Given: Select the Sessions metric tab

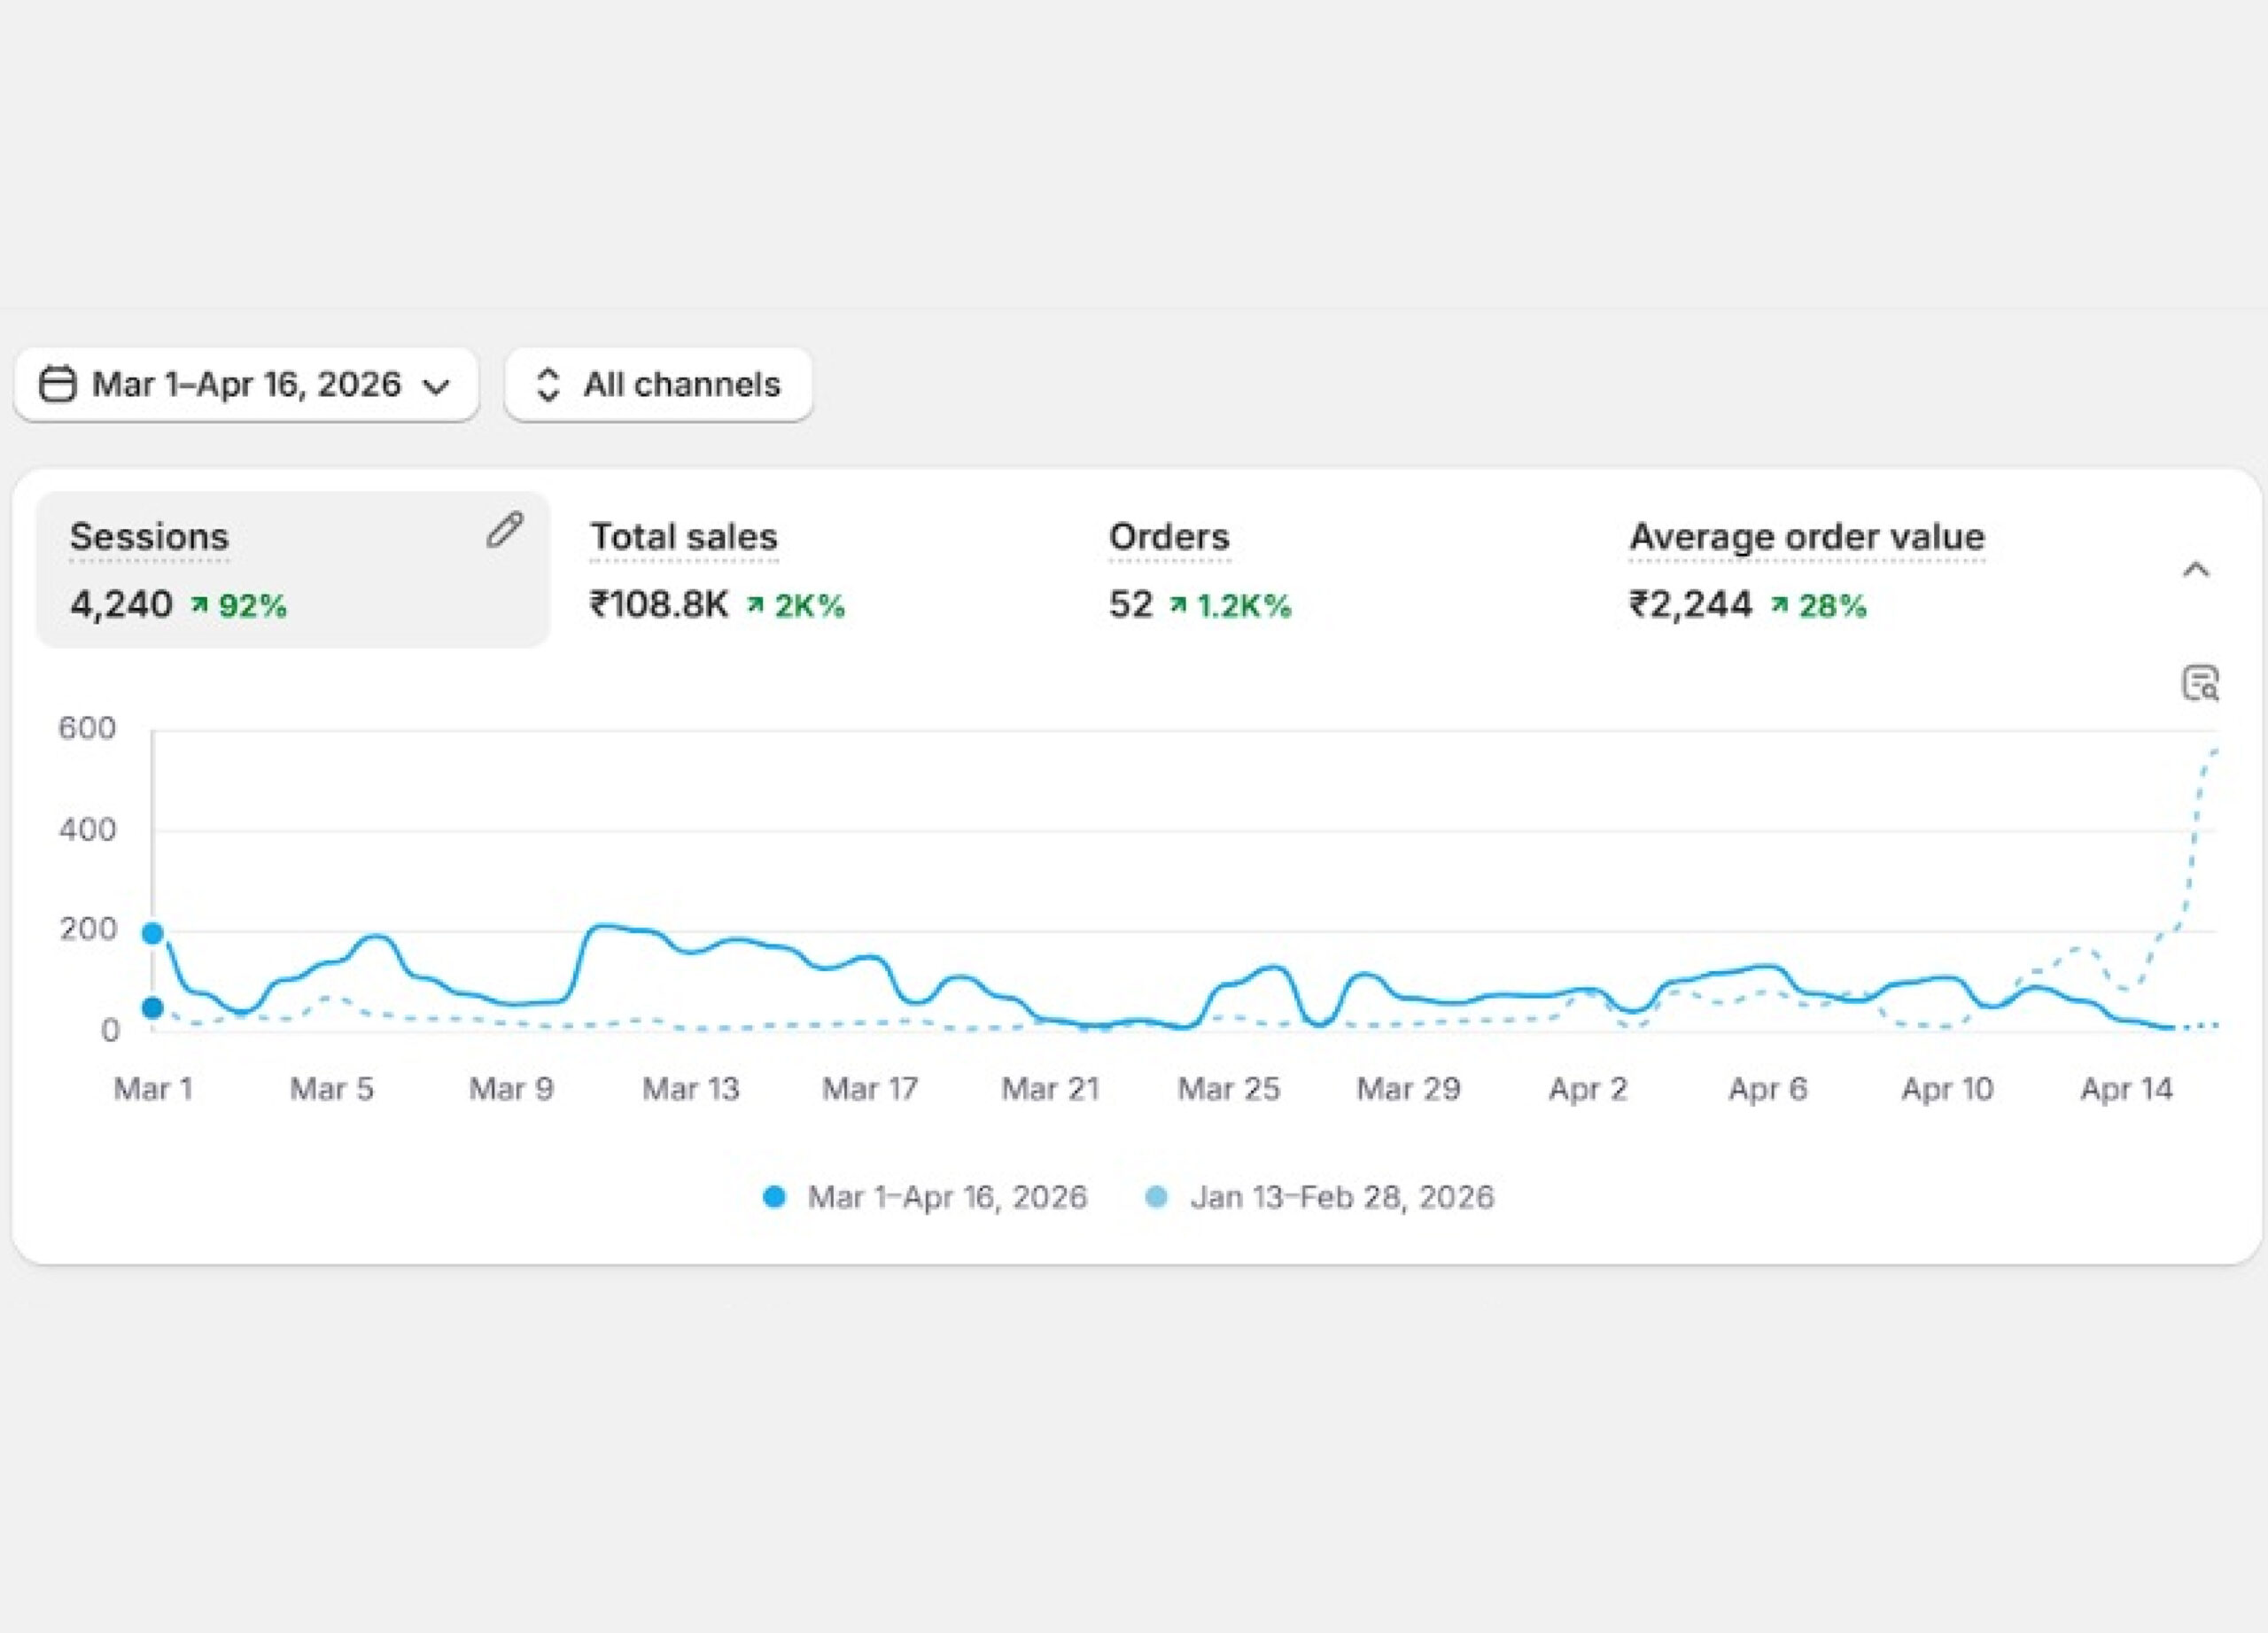Looking at the screenshot, I should (x=149, y=537).
